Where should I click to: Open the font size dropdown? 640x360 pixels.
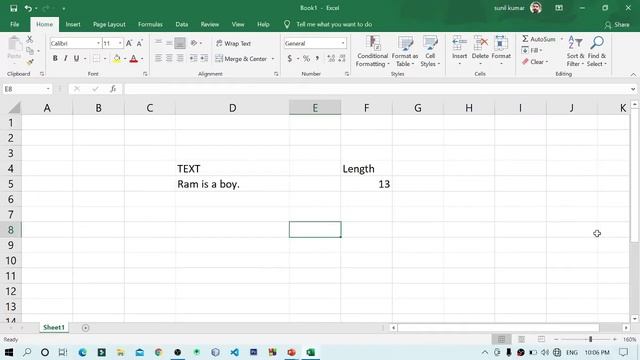click(120, 43)
